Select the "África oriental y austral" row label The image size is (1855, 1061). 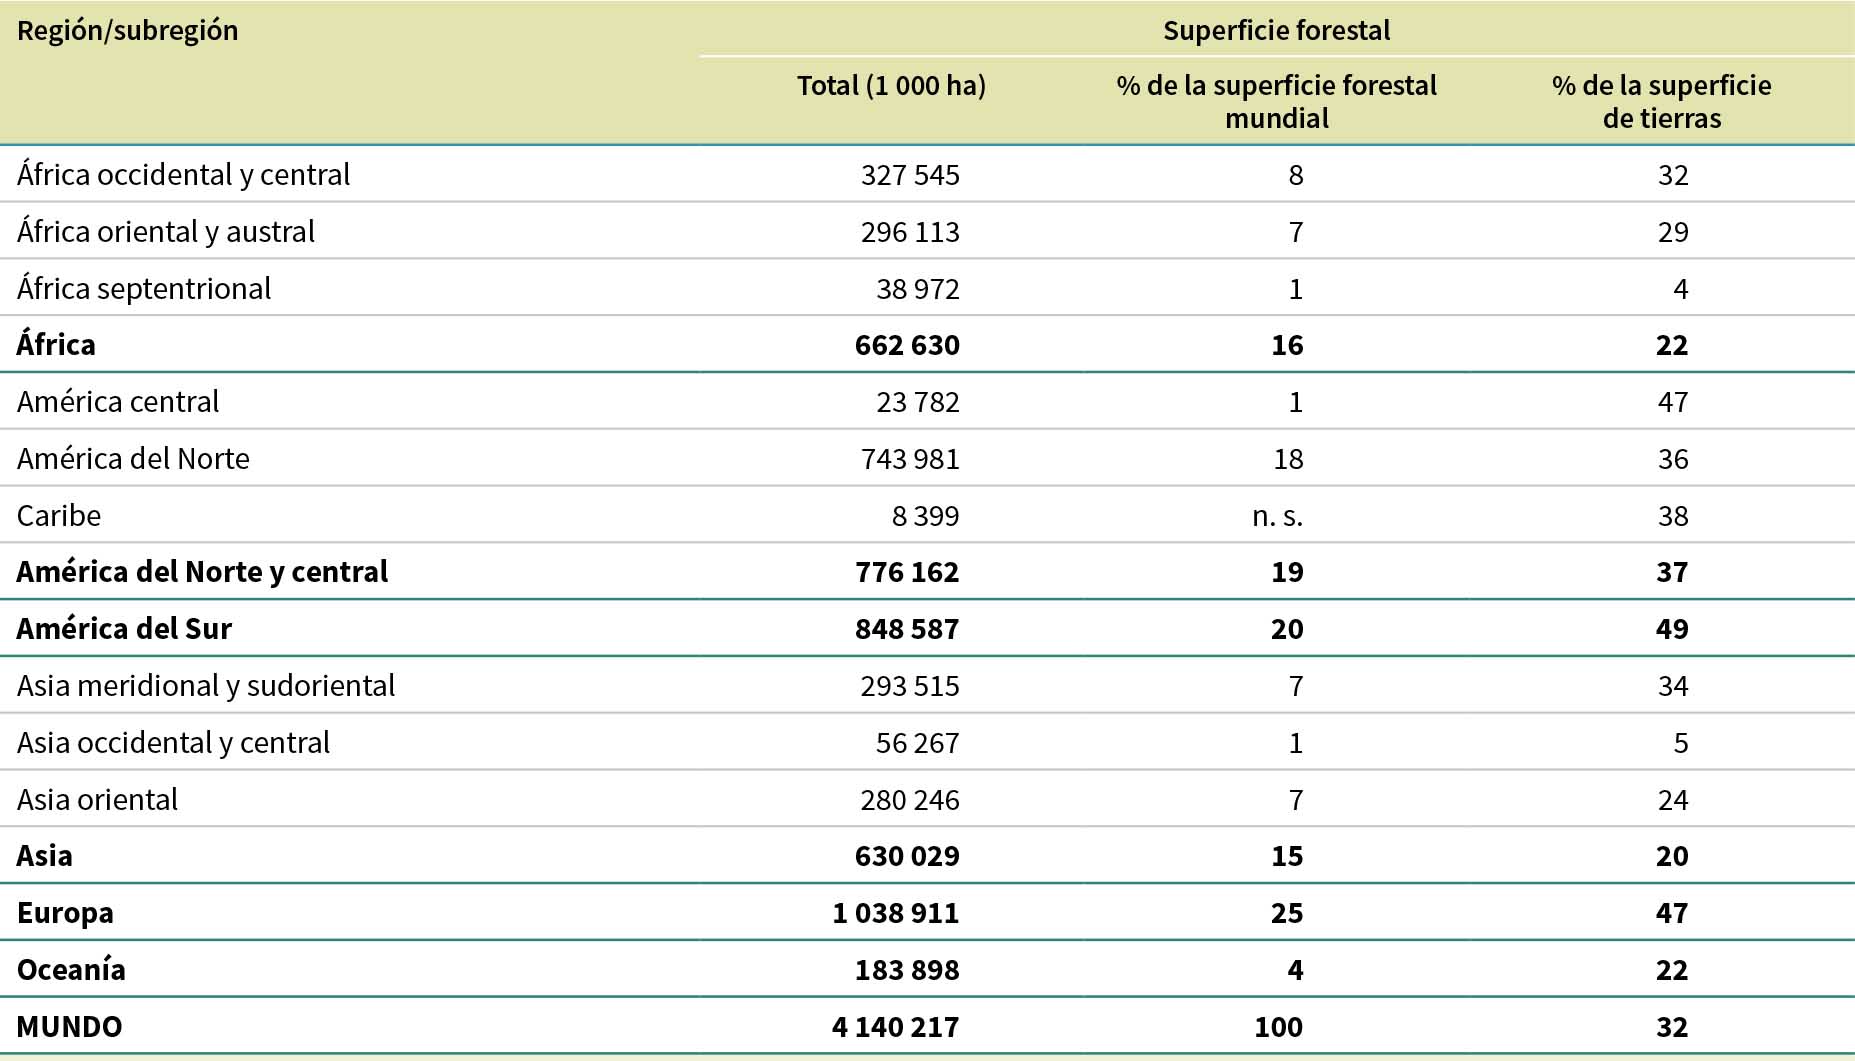(166, 232)
